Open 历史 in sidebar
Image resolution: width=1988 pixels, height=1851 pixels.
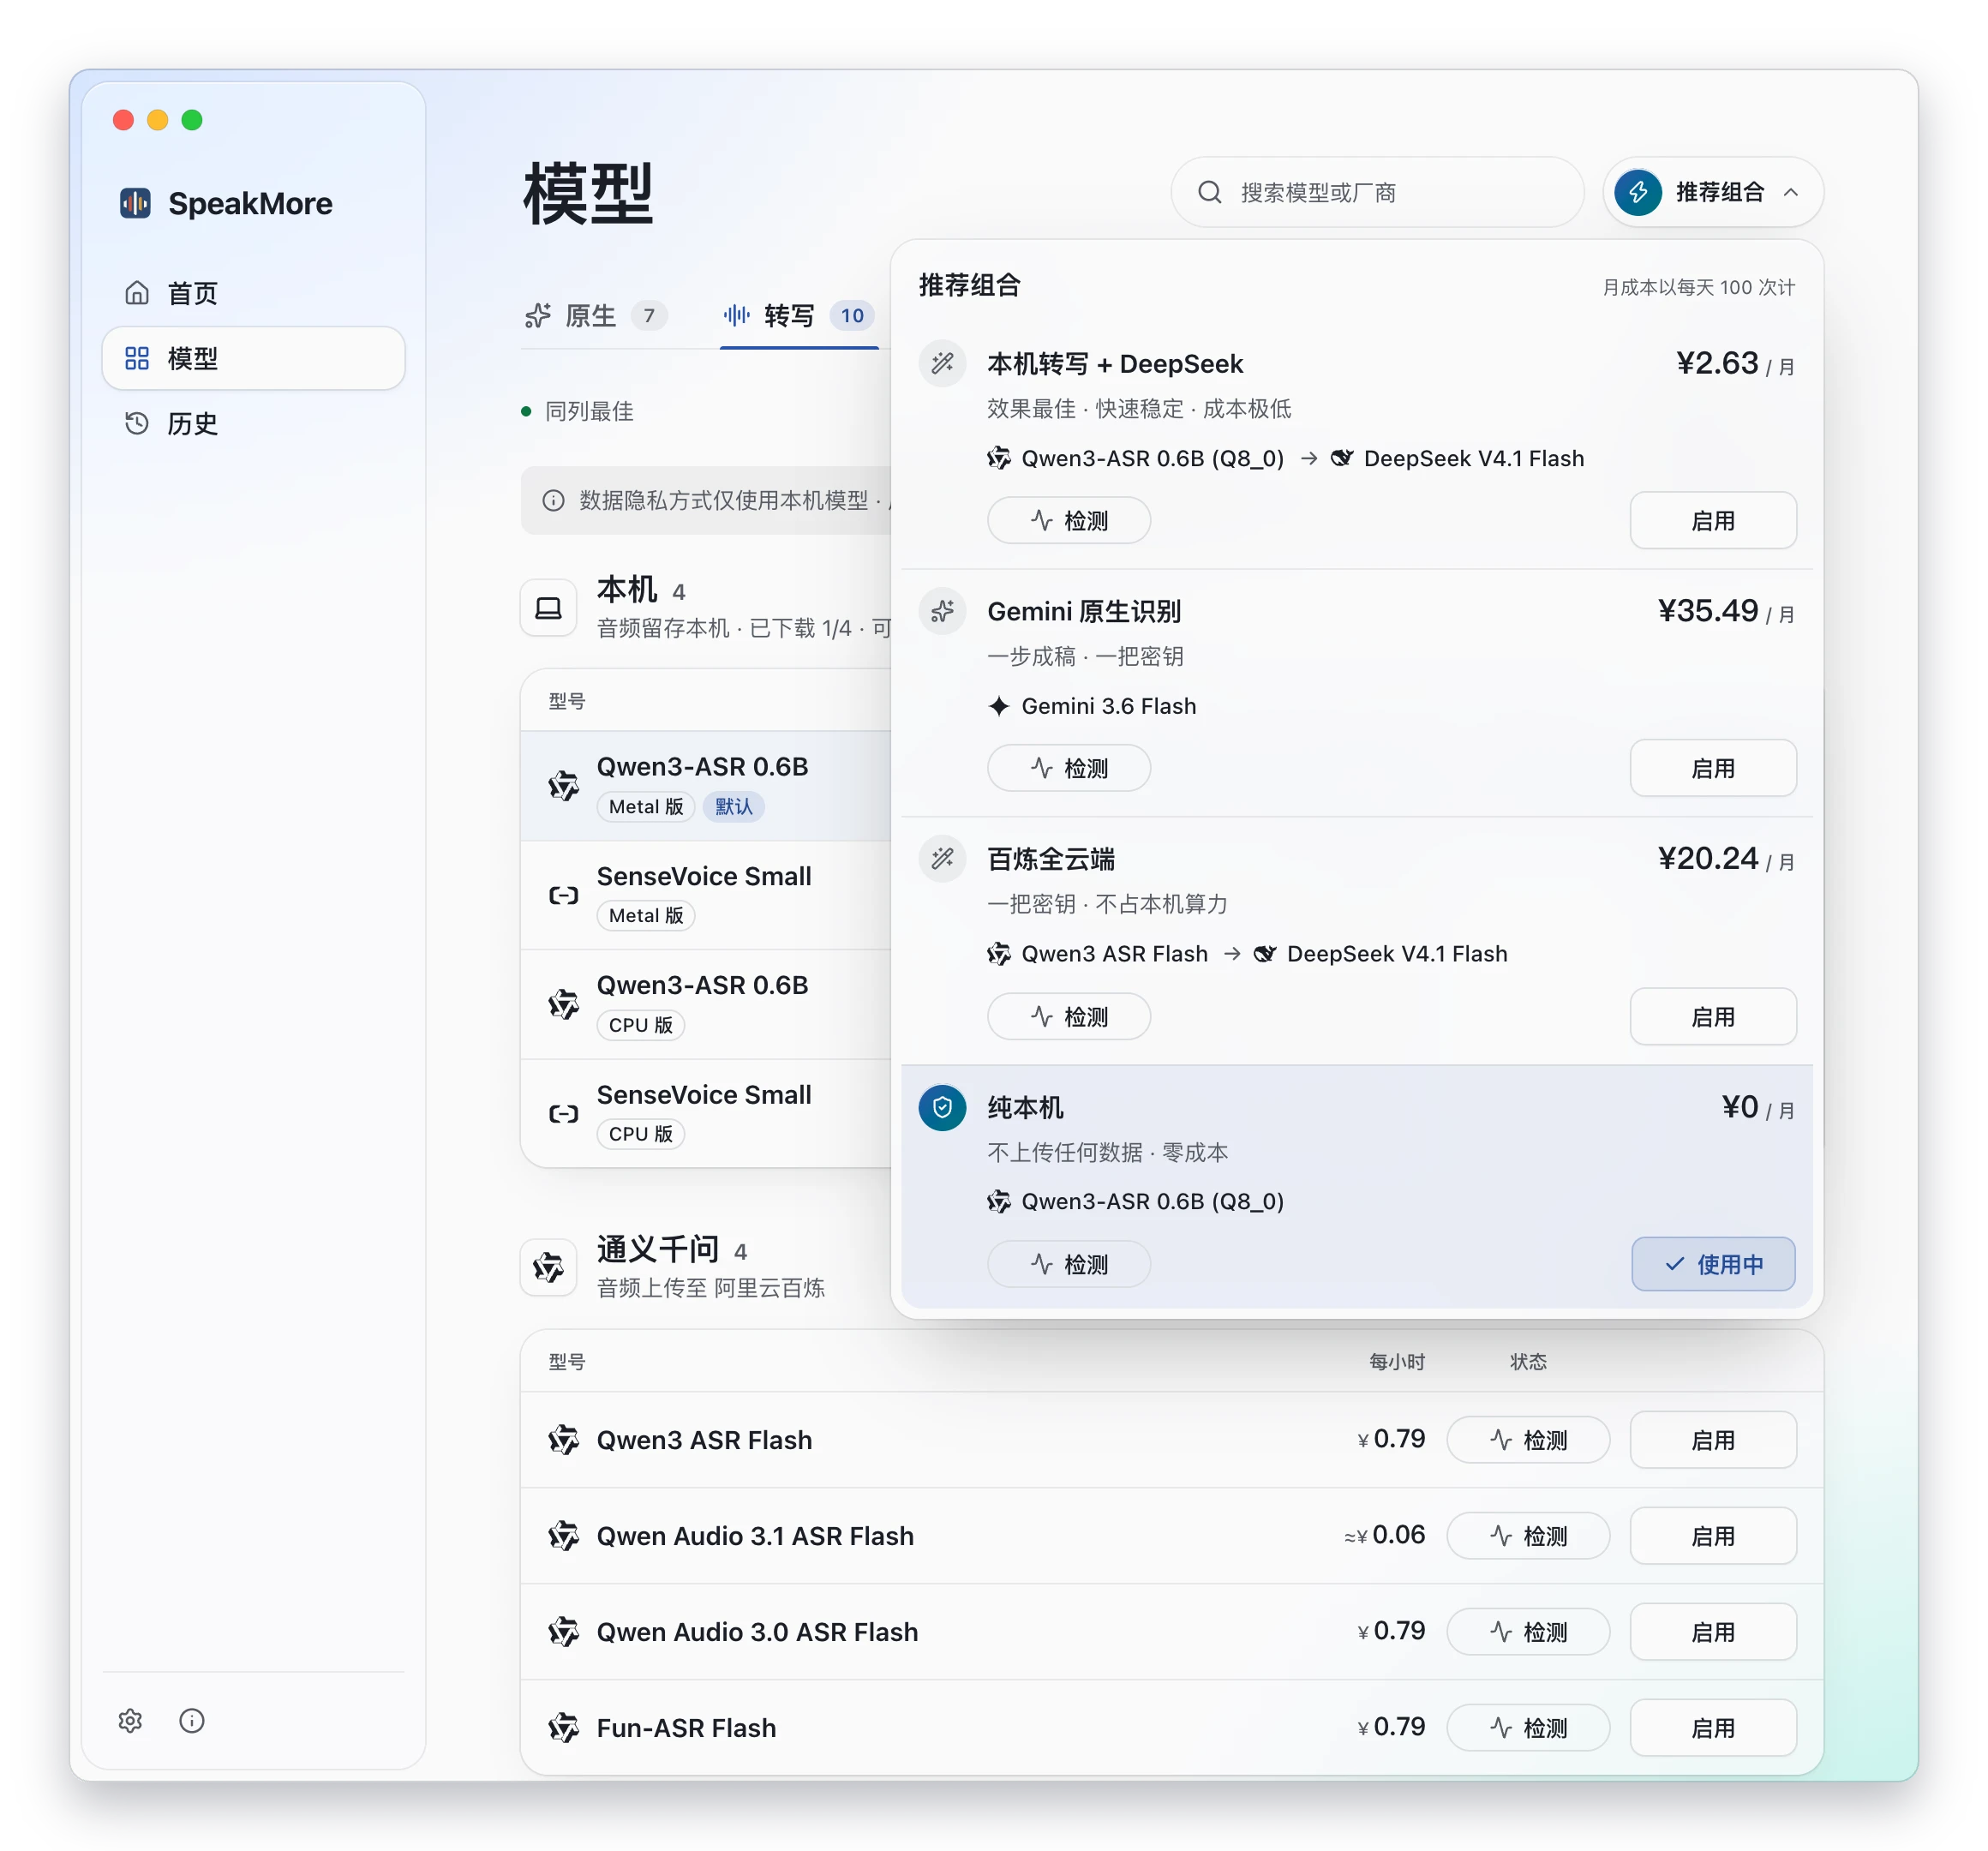pyautogui.click(x=253, y=423)
